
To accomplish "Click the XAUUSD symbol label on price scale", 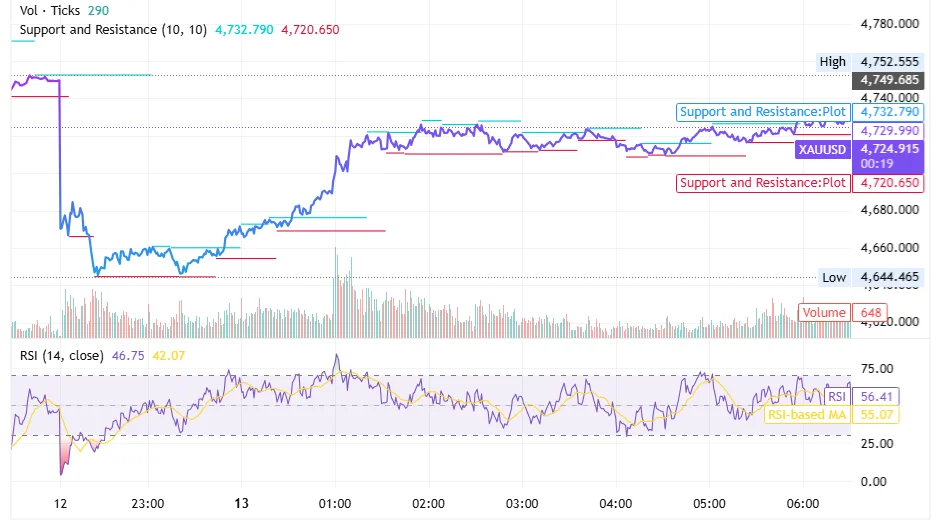I will point(822,149).
